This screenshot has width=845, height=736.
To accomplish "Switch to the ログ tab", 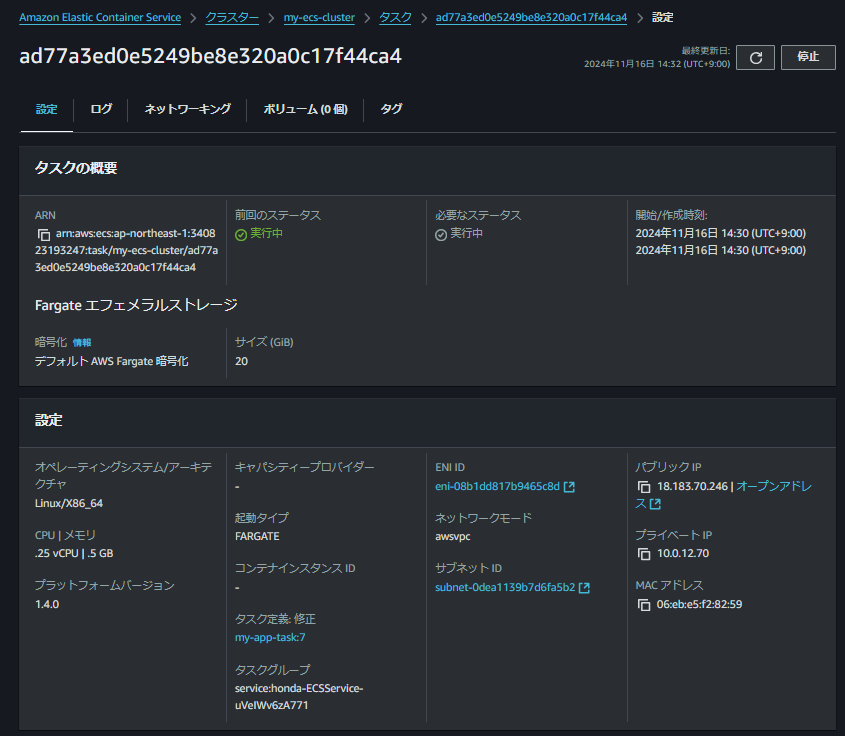I will coord(101,109).
